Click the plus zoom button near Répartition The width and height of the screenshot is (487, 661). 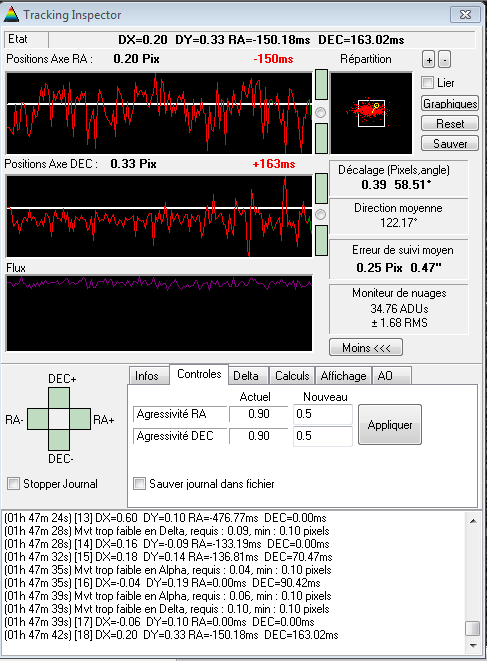coord(428,59)
